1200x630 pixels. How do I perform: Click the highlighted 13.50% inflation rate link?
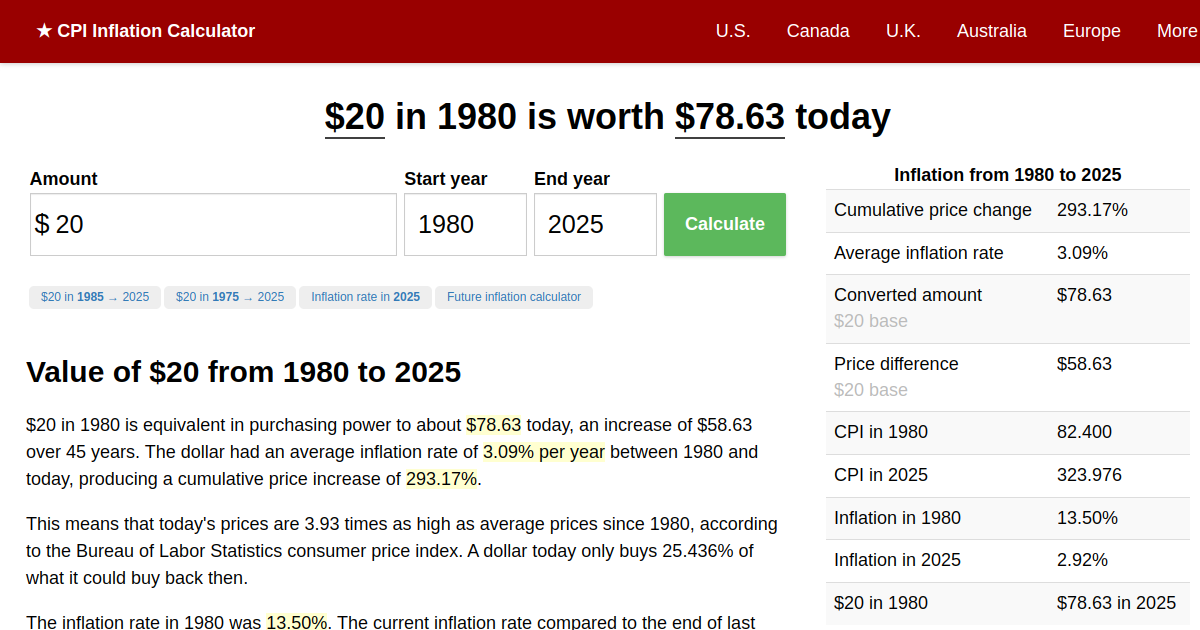click(297, 622)
